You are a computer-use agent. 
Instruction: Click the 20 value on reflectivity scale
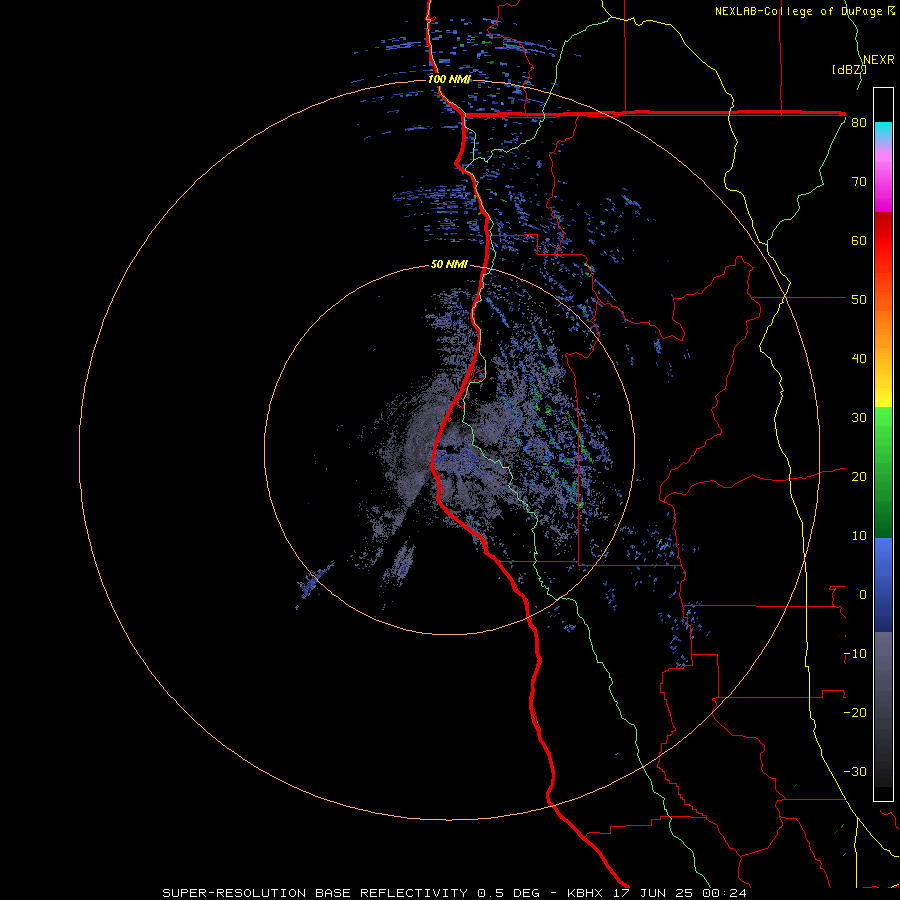tap(859, 477)
